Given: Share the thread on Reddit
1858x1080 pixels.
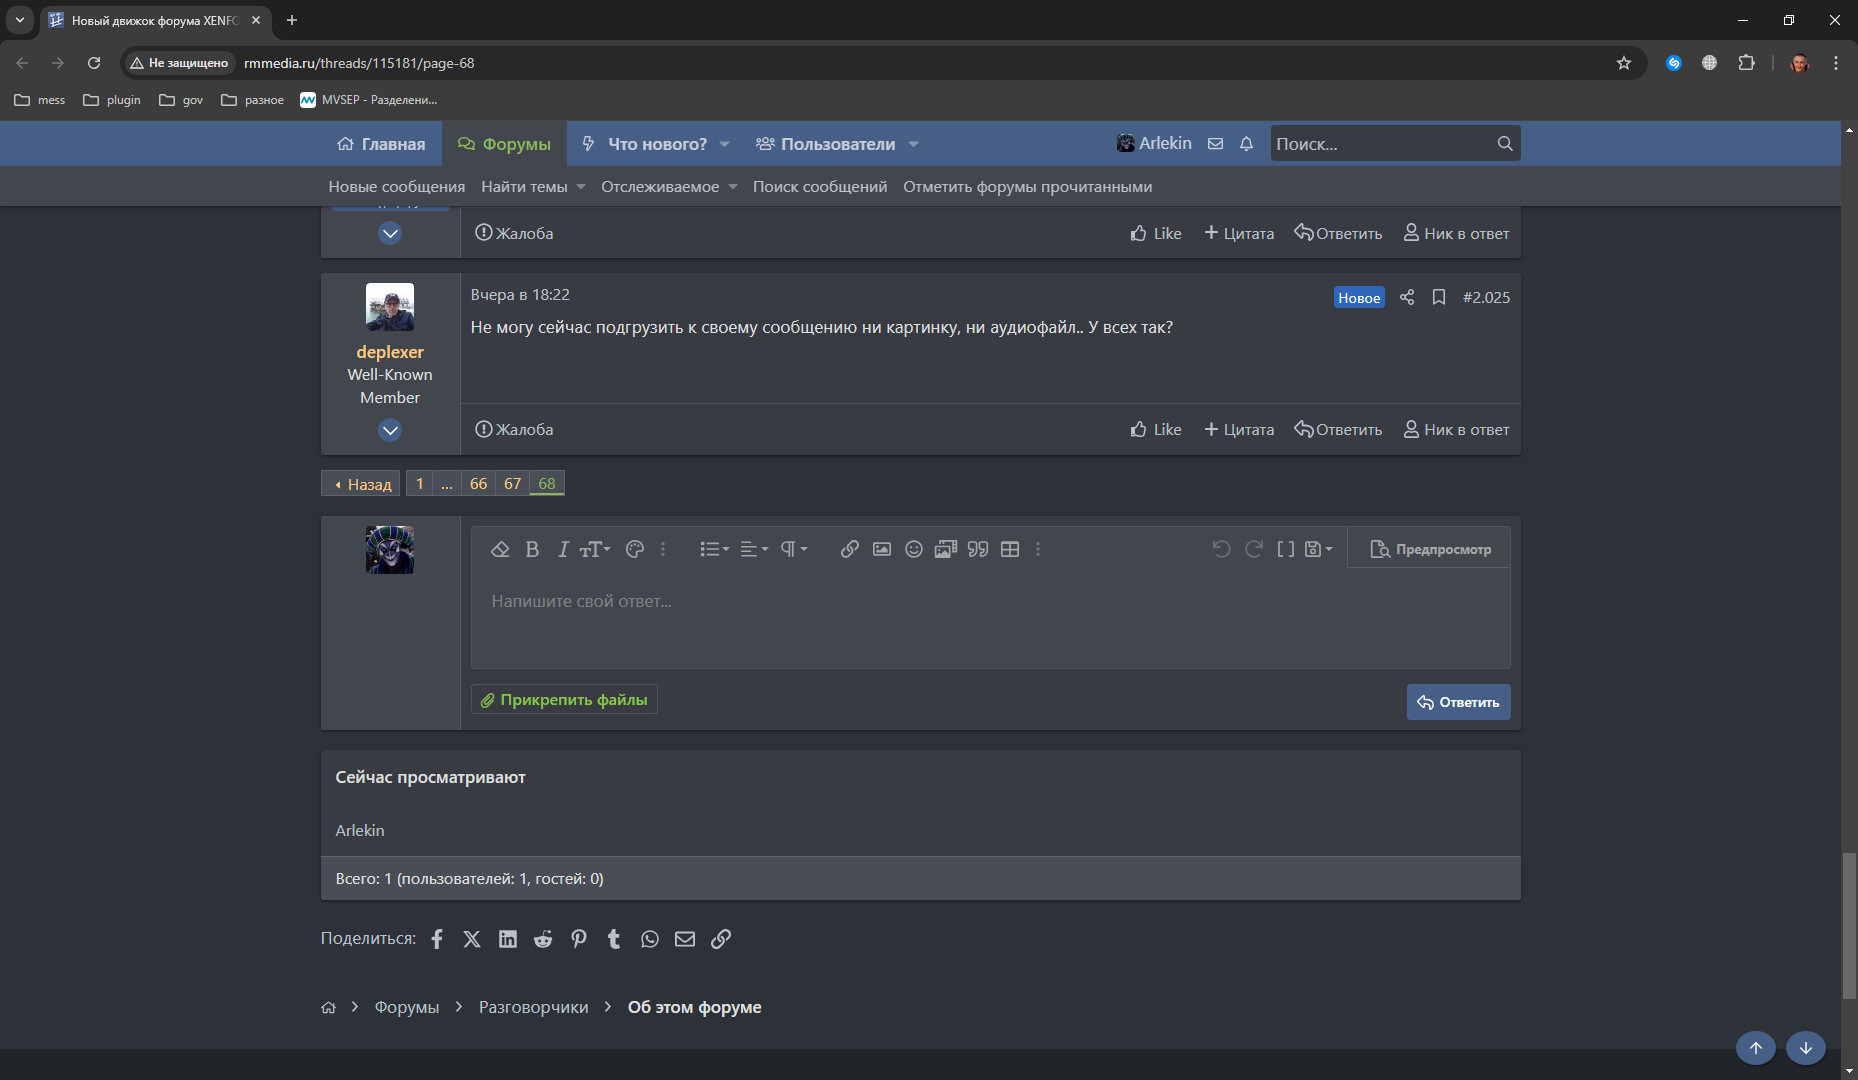Looking at the screenshot, I should pyautogui.click(x=543, y=939).
